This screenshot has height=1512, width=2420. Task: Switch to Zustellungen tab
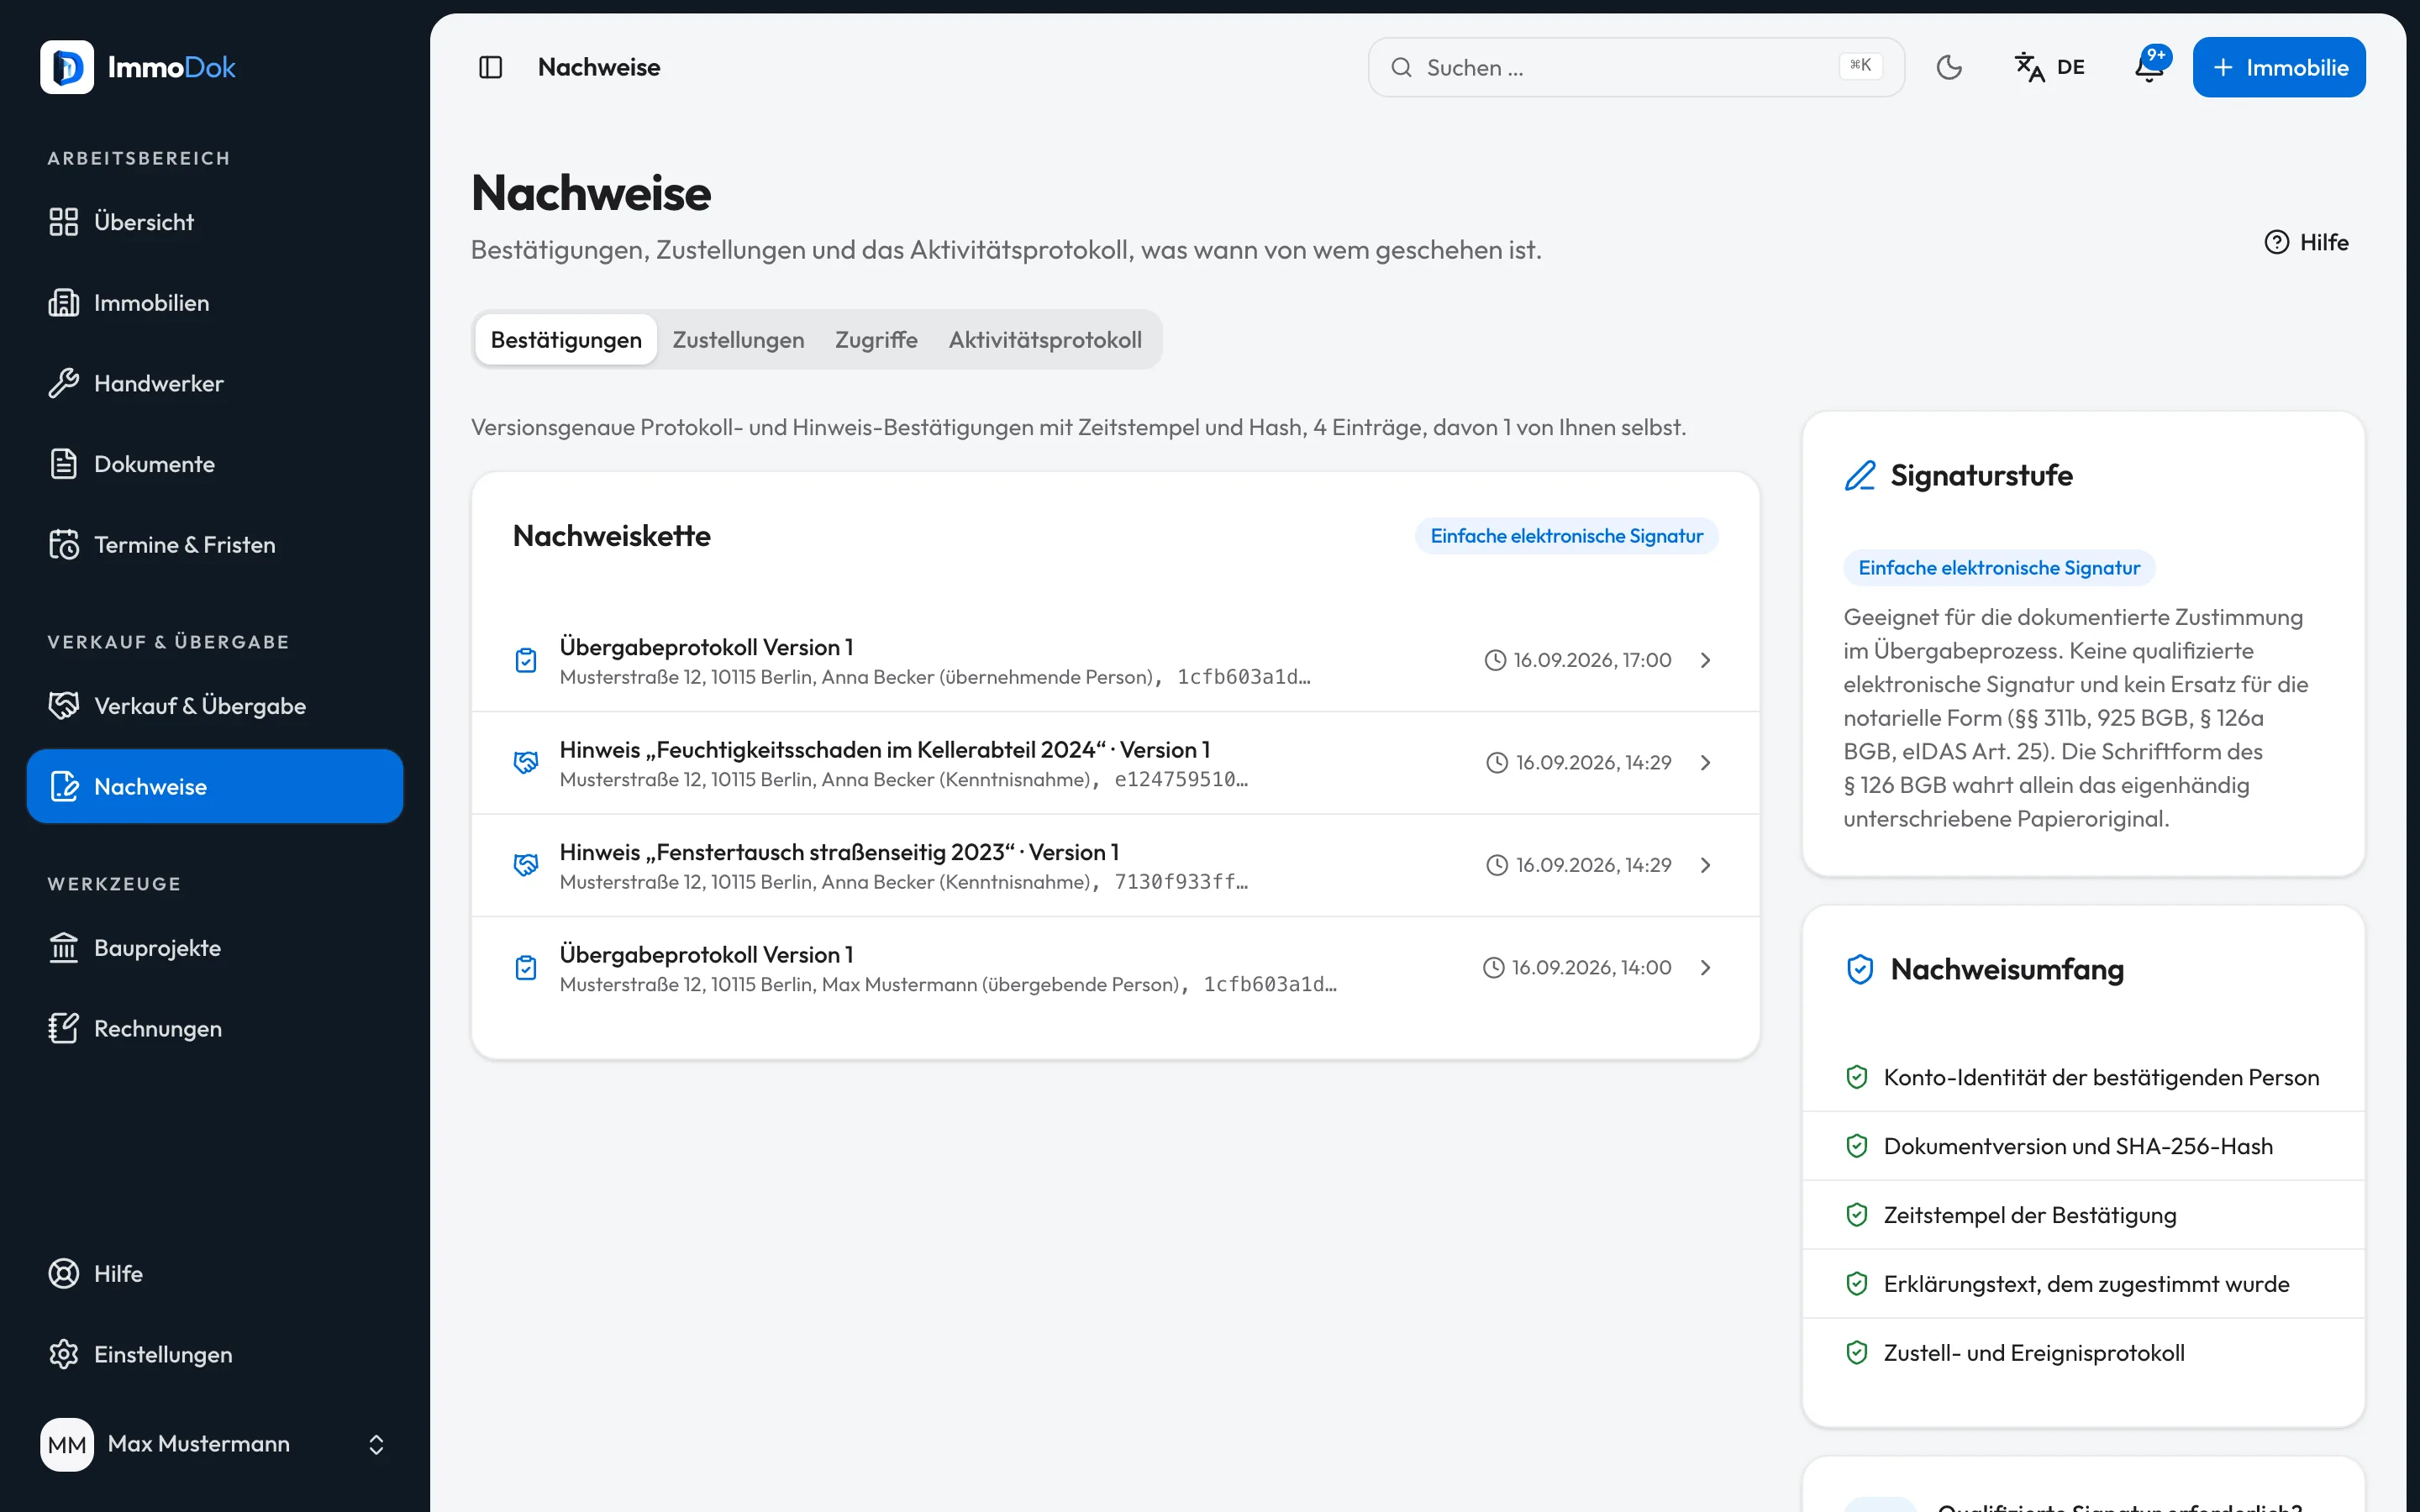tap(738, 339)
